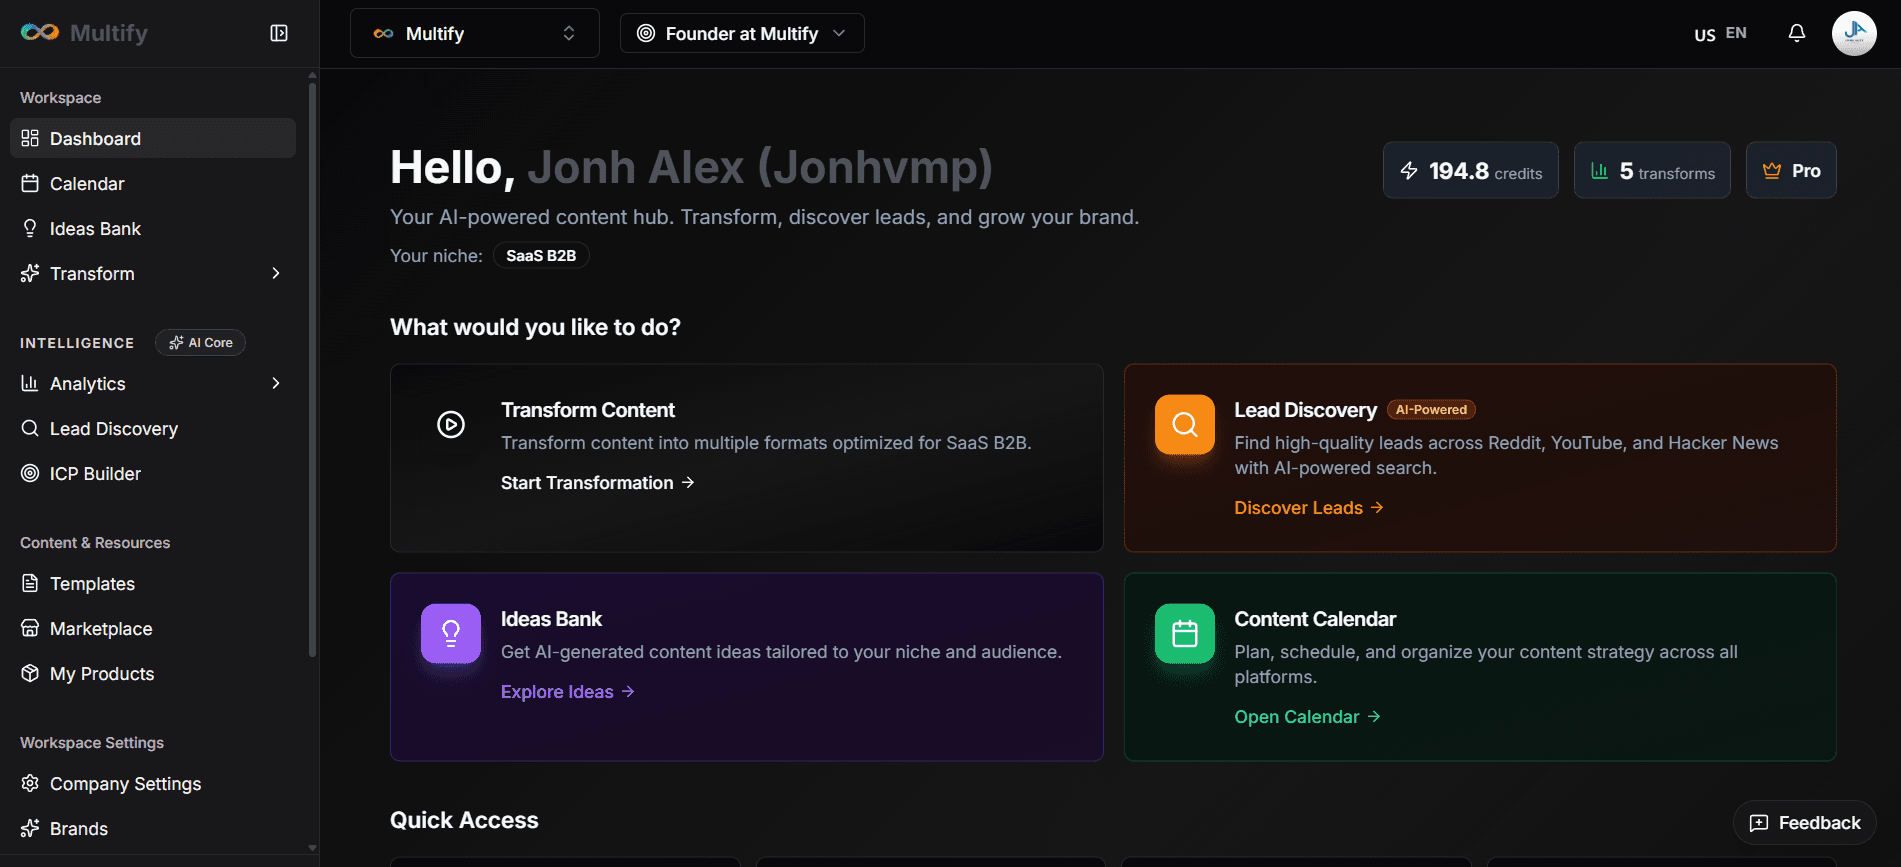Collapse the sidebar panel toggle
The height and width of the screenshot is (867, 1901).
(279, 33)
